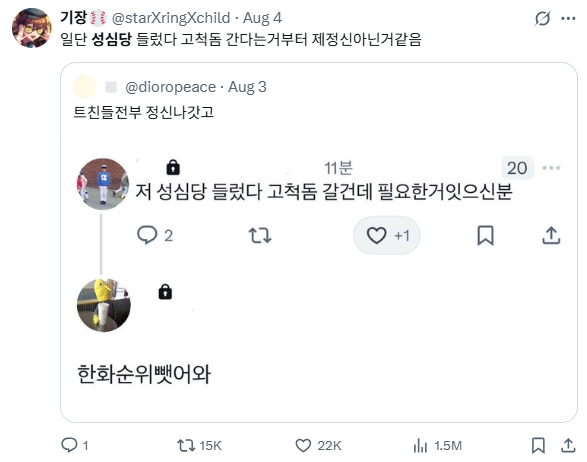Open more options menu of main tweet
The height and width of the screenshot is (462, 587).
[568, 18]
